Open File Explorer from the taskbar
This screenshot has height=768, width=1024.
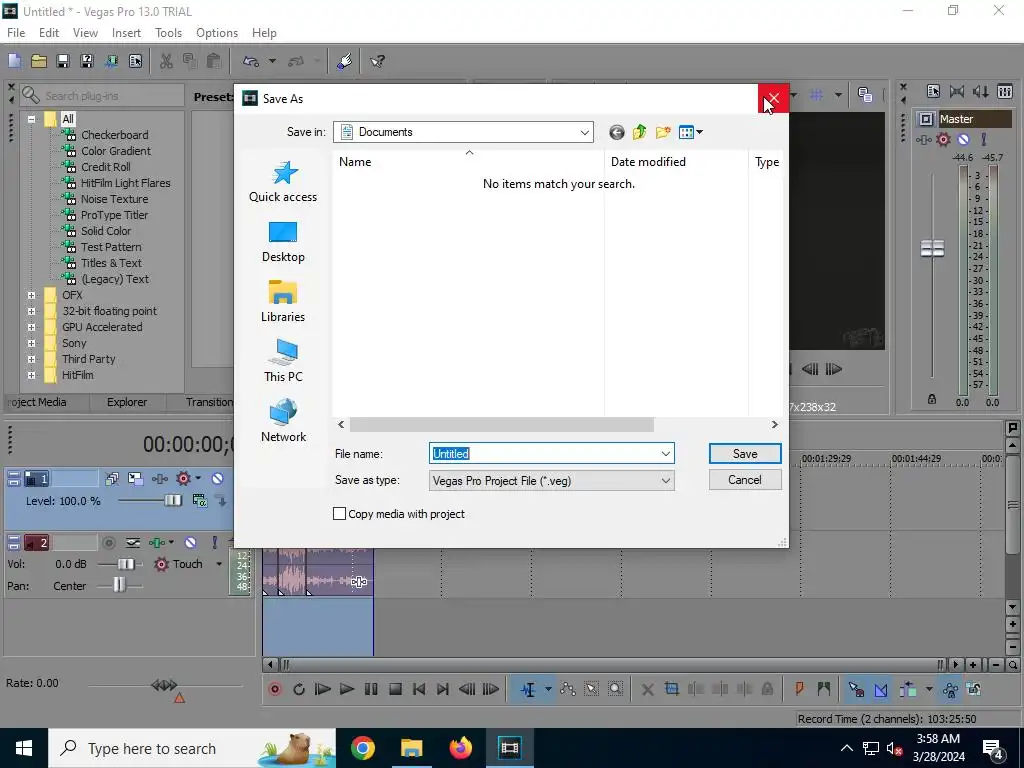[x=411, y=748]
